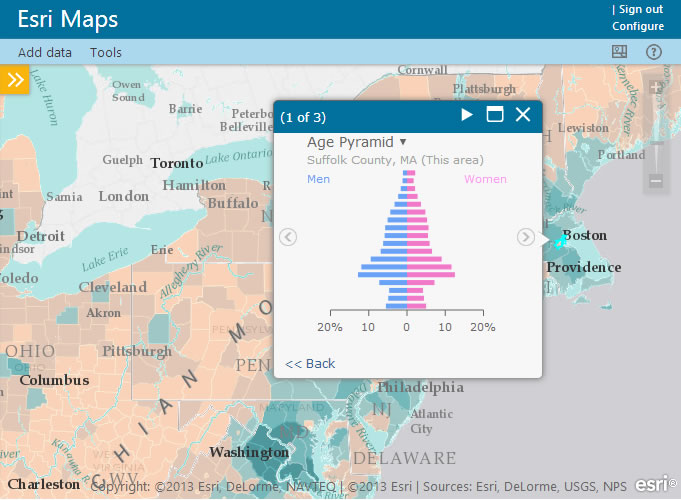Image resolution: width=681 pixels, height=500 pixels.
Task: Open the basemap gallery icon
Action: 619,52
